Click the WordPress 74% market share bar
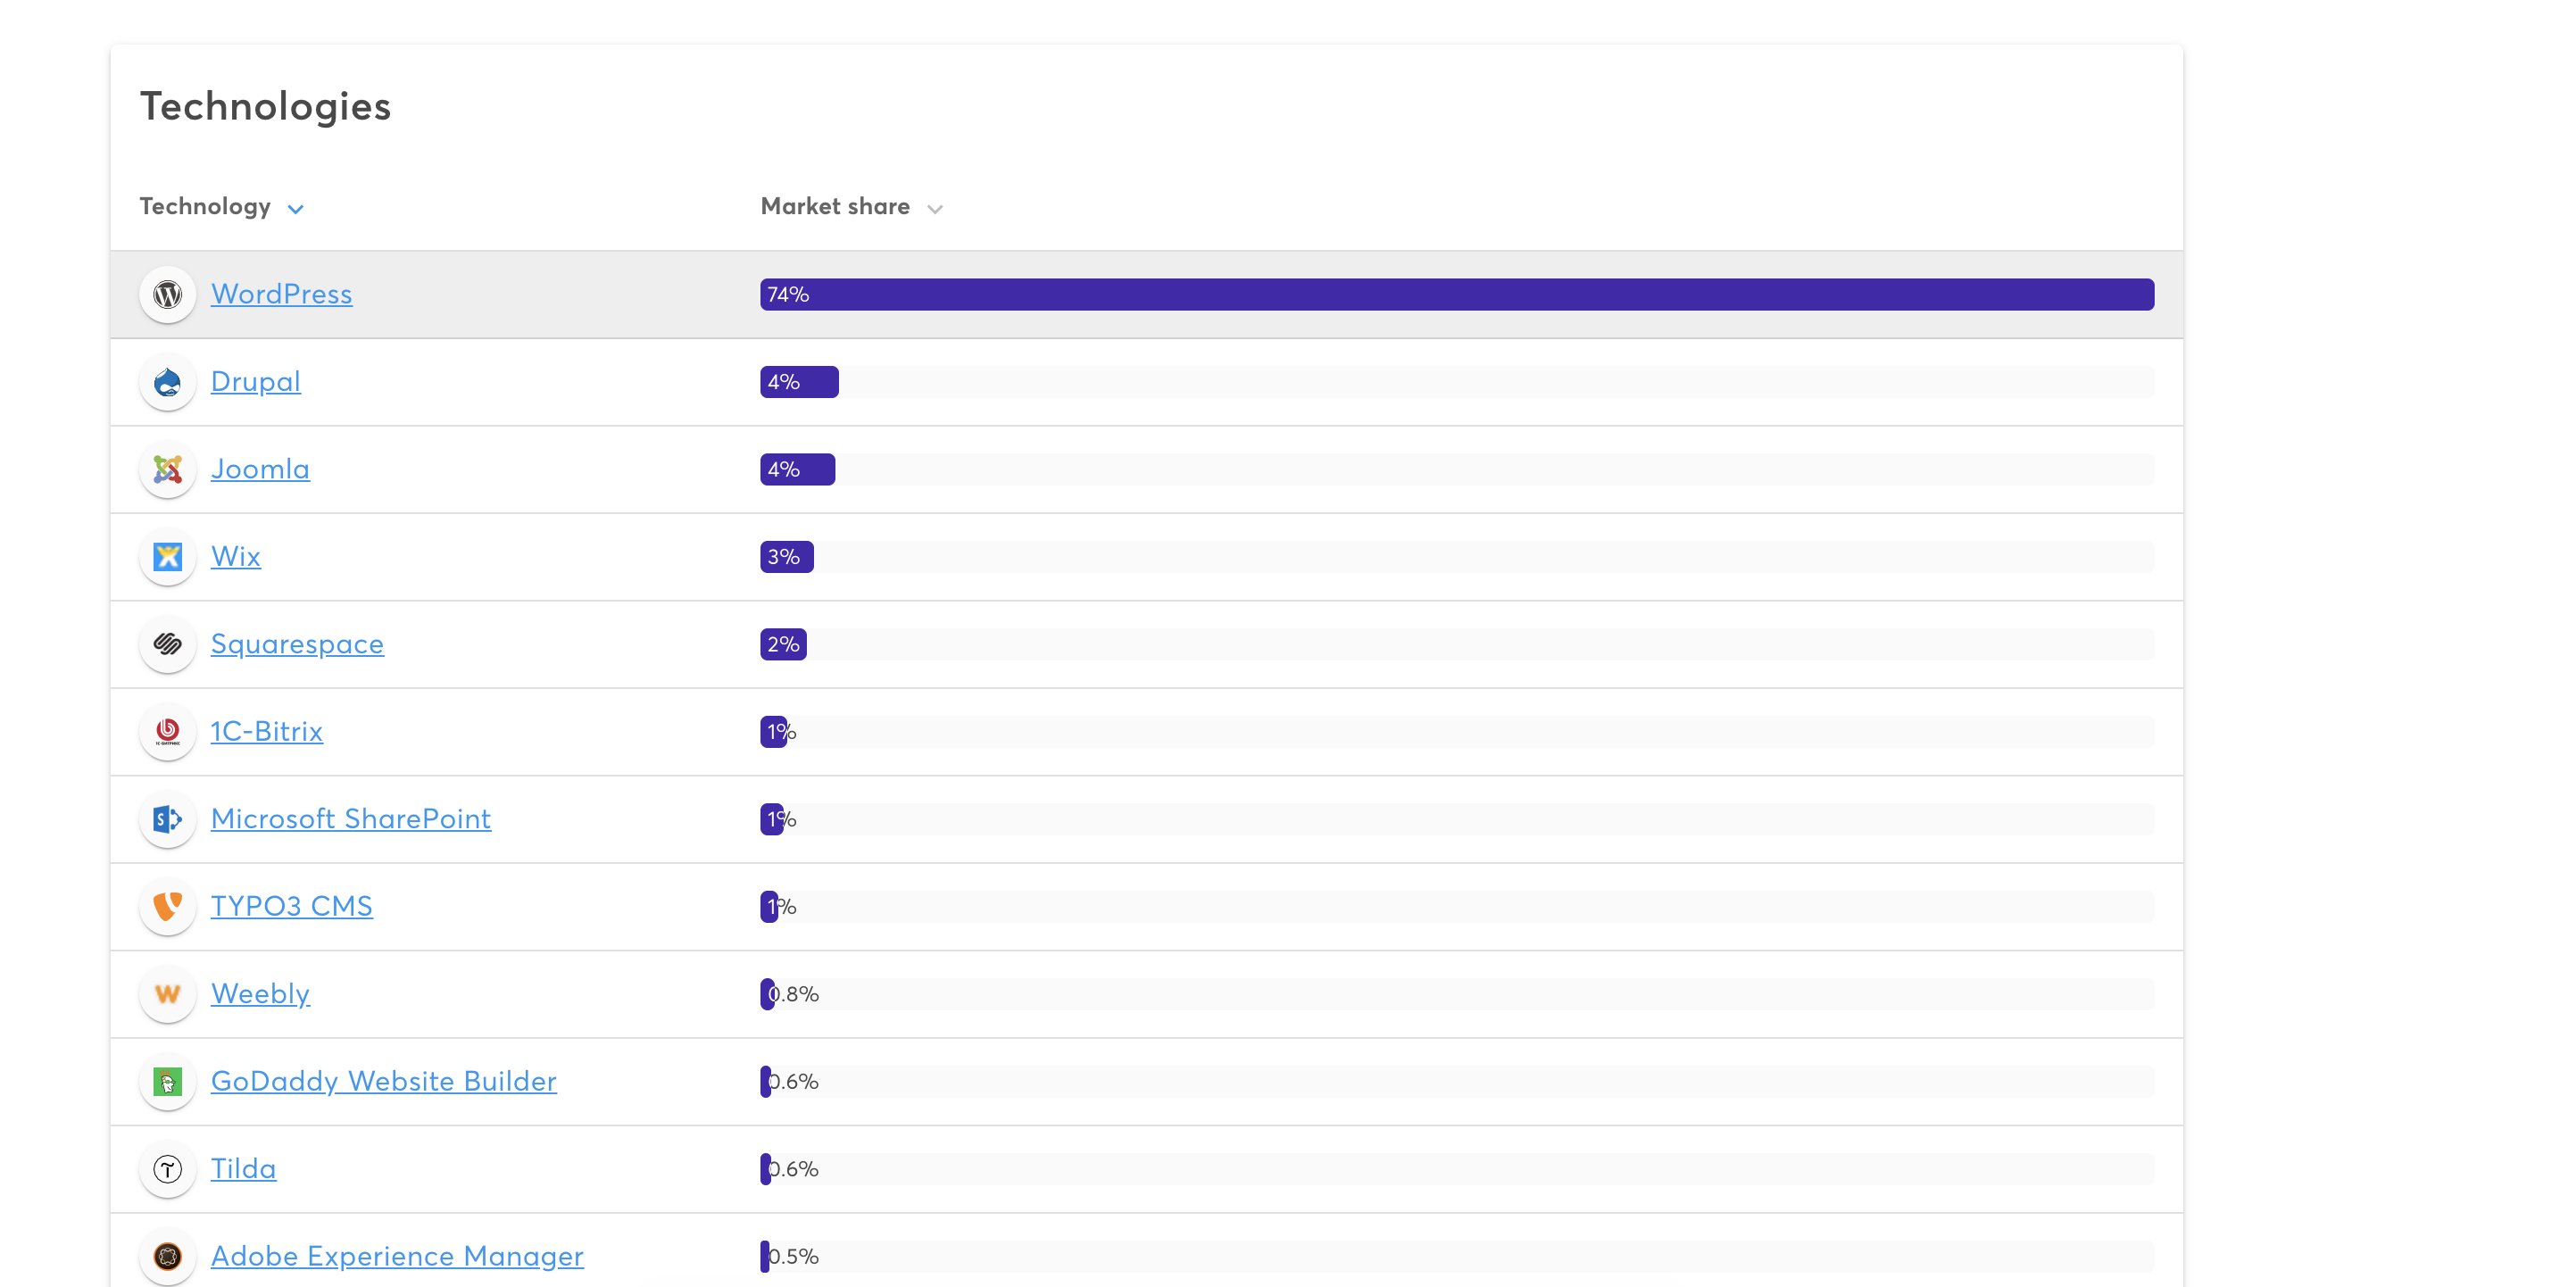Screen dimensions: 2576x1287 coord(1457,295)
